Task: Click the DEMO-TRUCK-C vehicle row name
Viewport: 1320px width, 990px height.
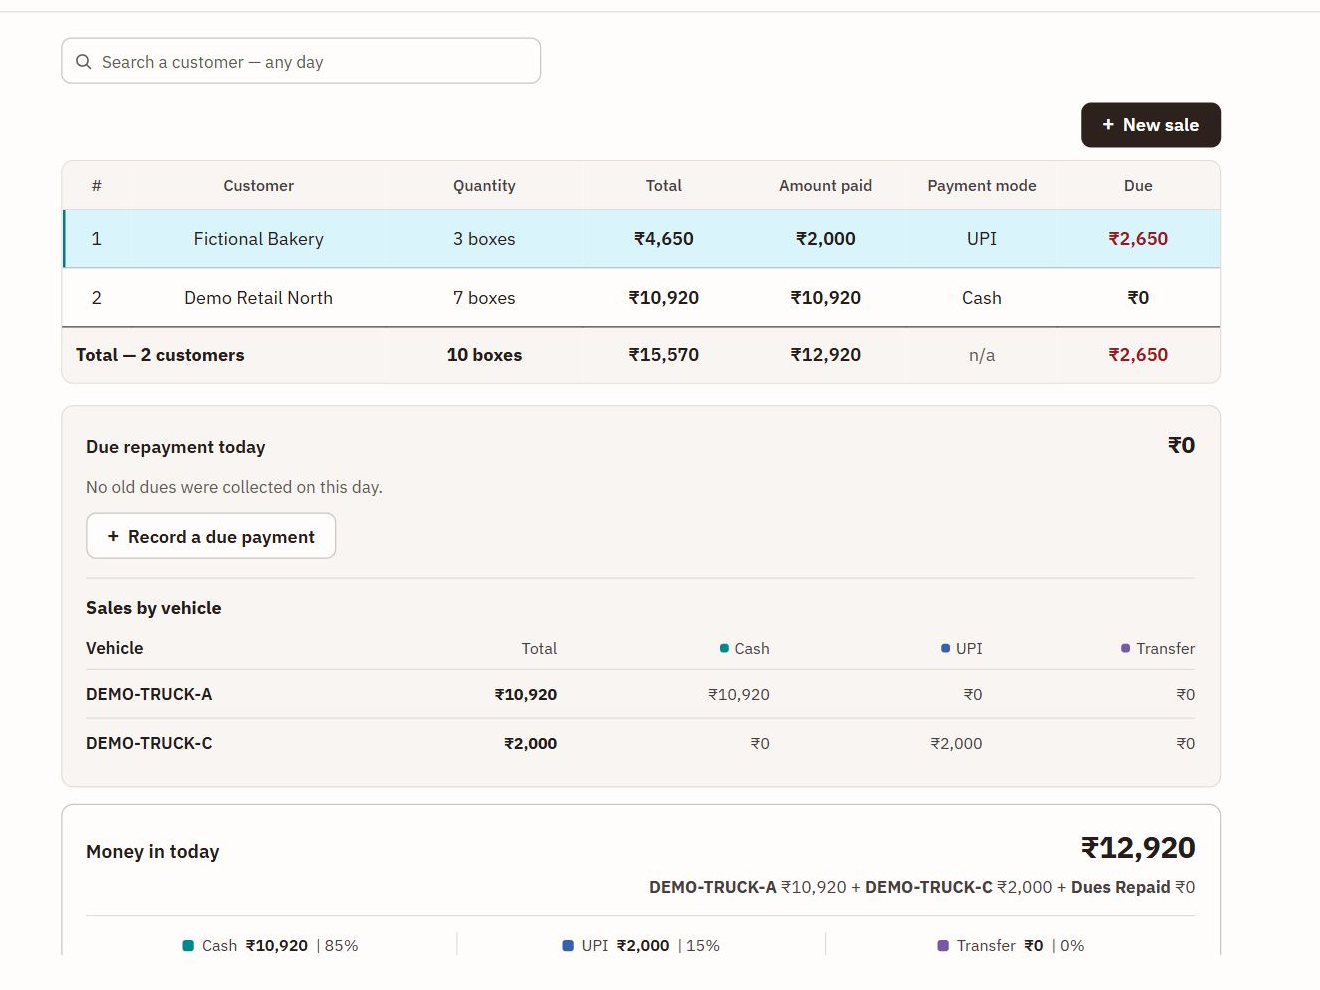Action: pos(149,743)
